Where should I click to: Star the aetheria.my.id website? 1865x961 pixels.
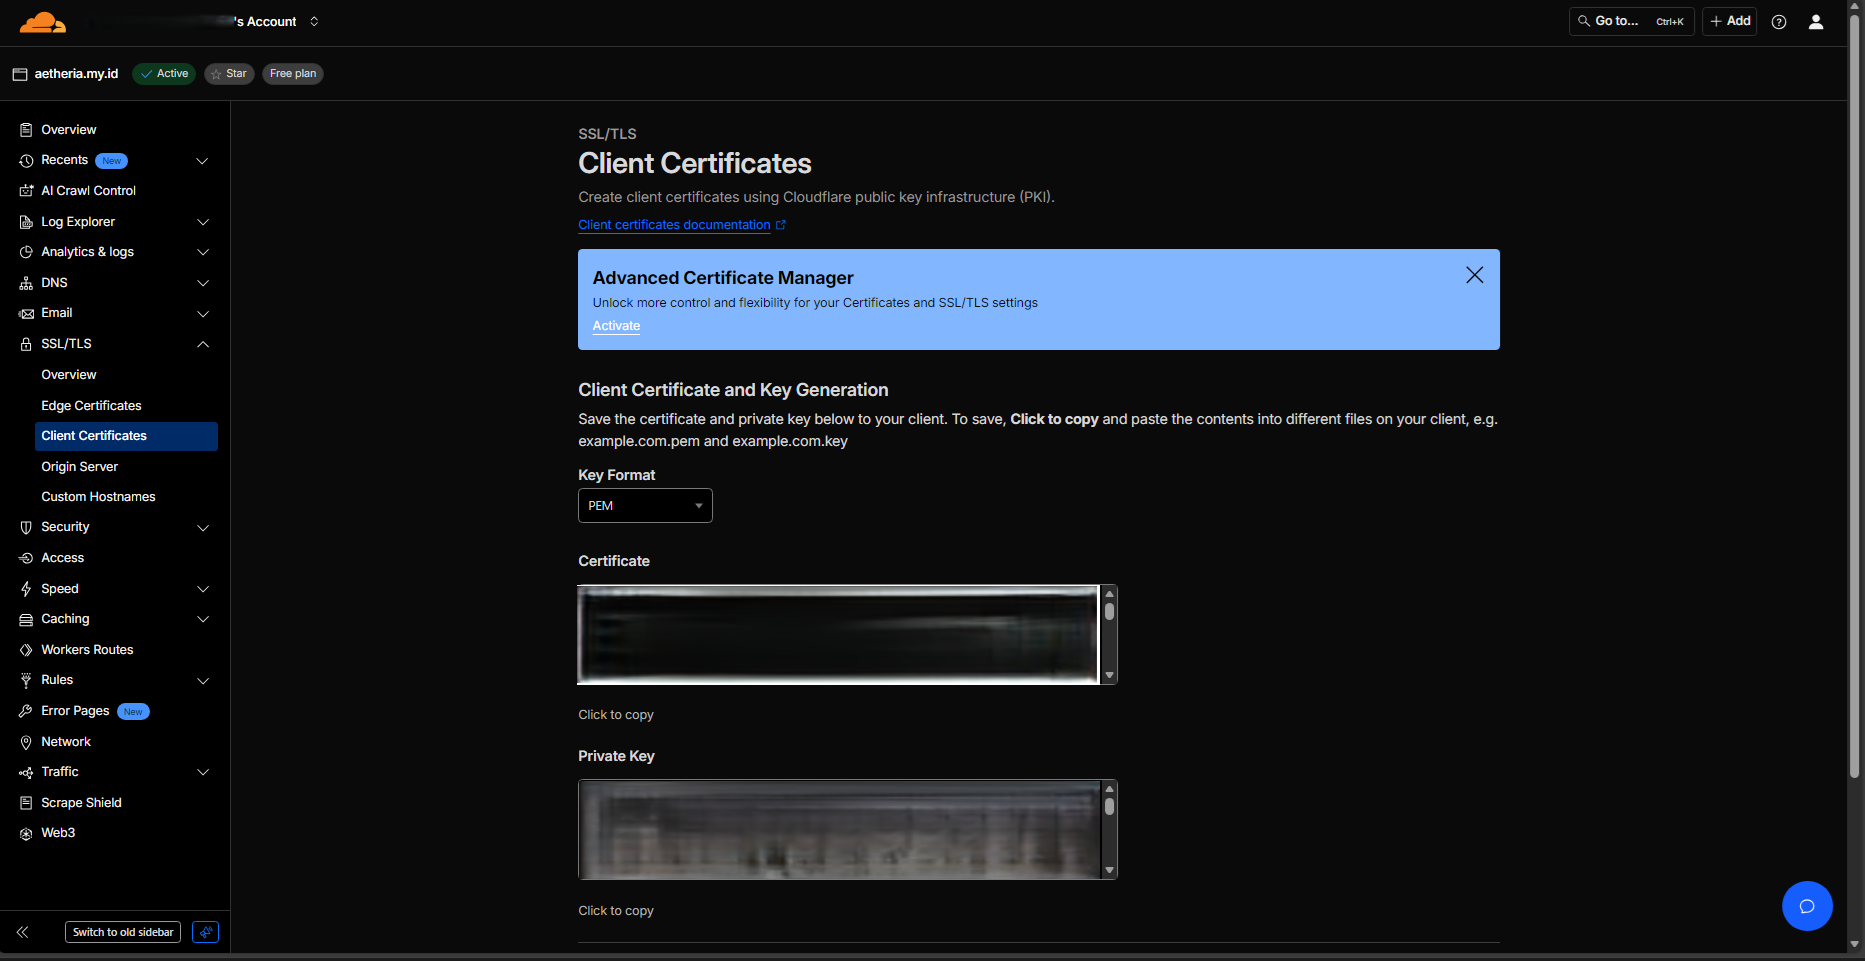(229, 73)
